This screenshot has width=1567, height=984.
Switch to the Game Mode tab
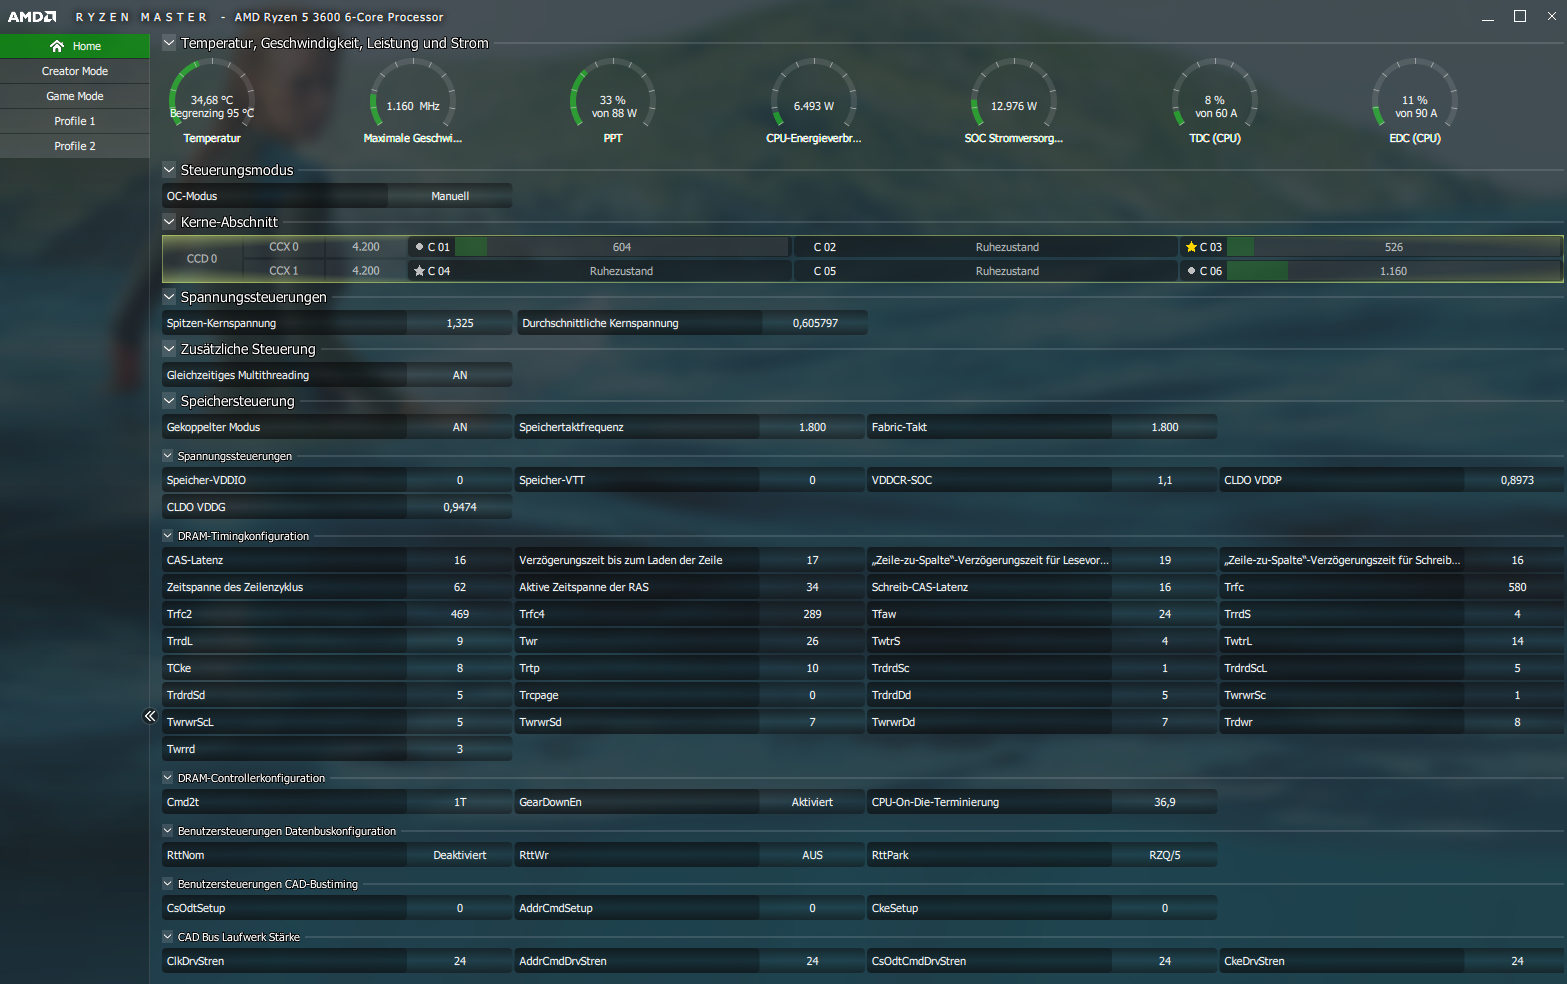point(75,96)
